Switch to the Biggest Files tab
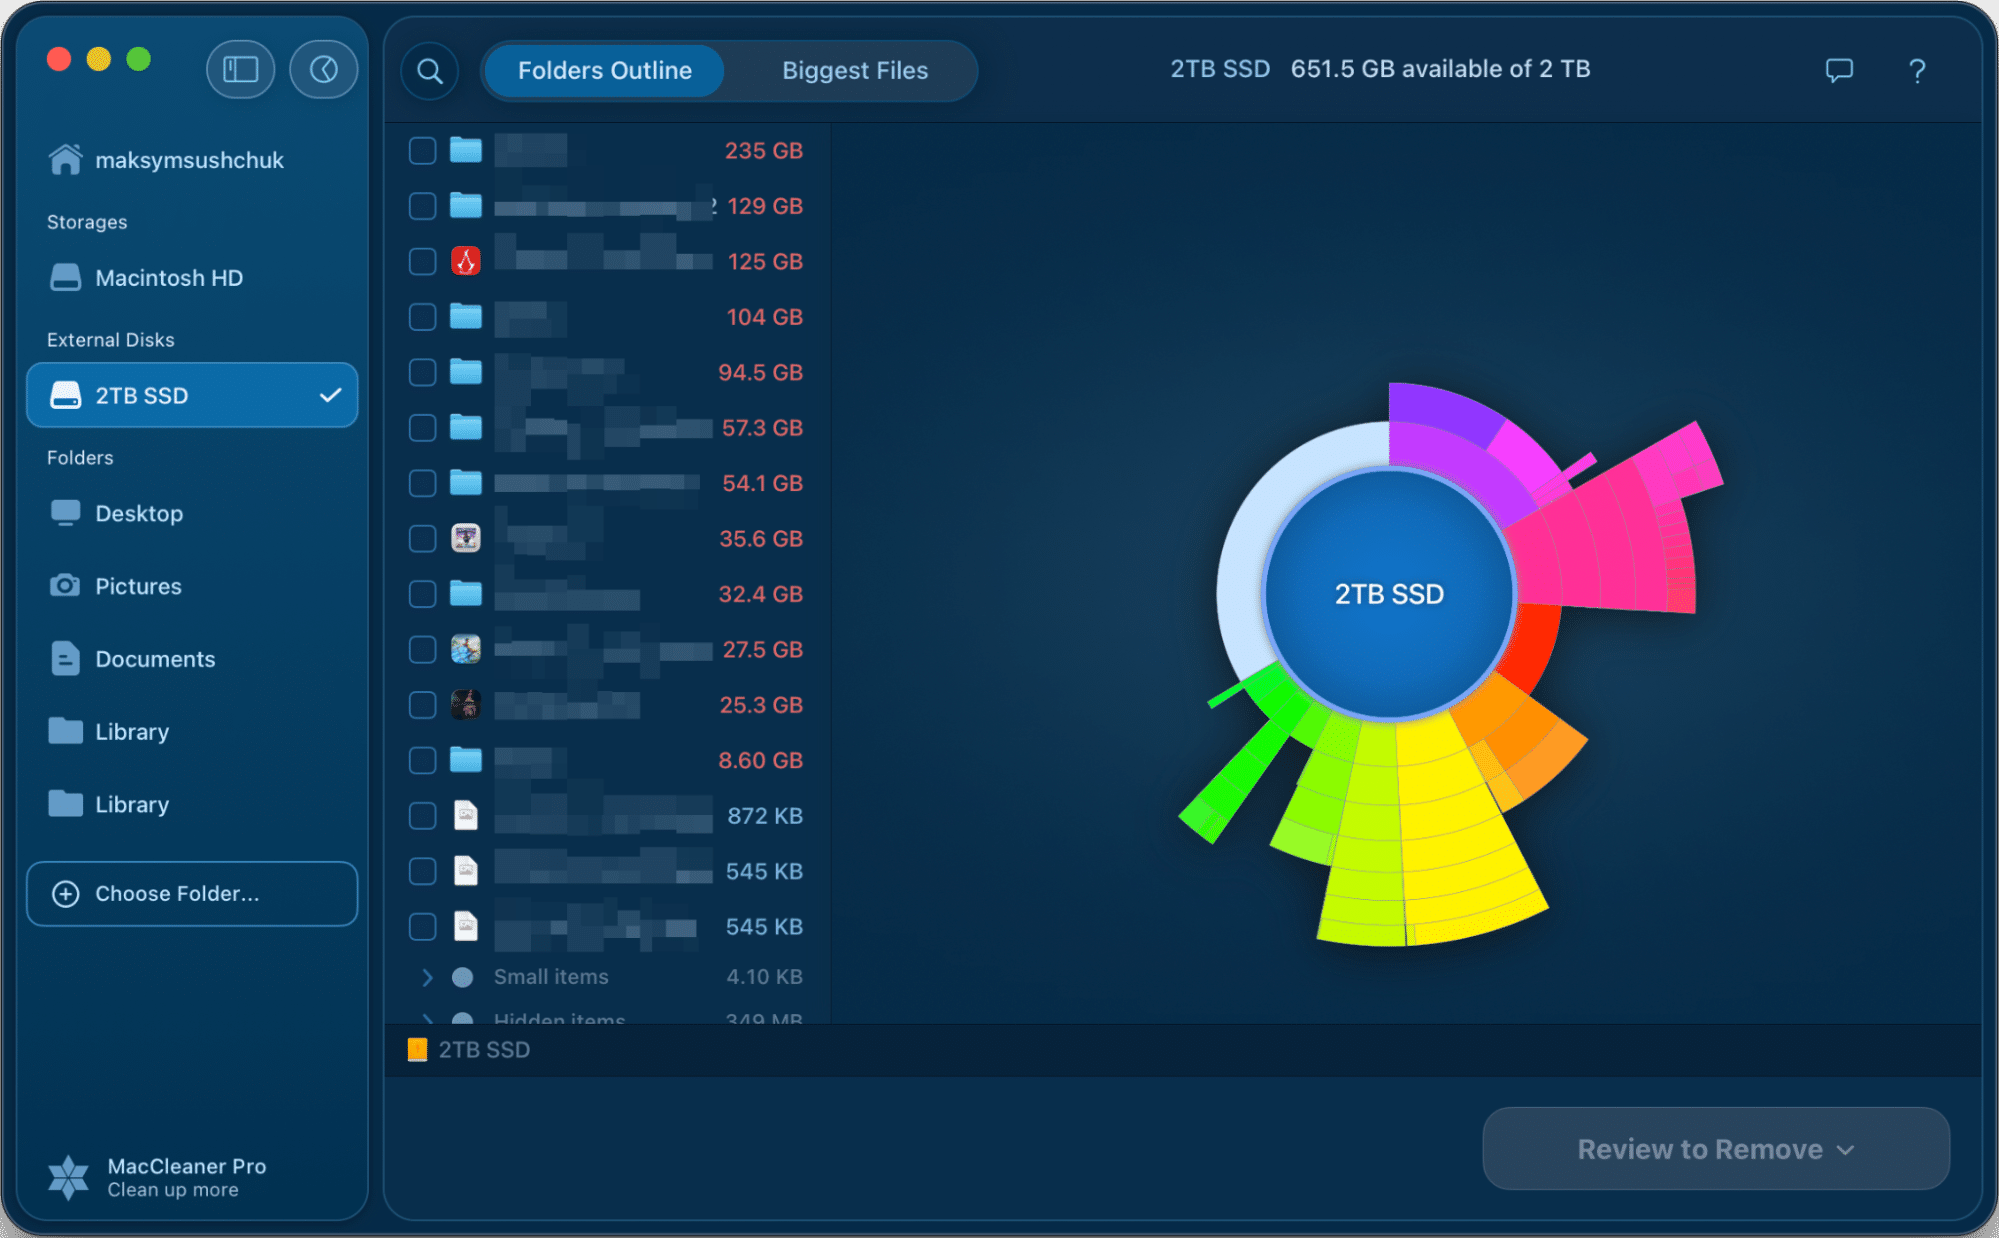 [x=854, y=70]
